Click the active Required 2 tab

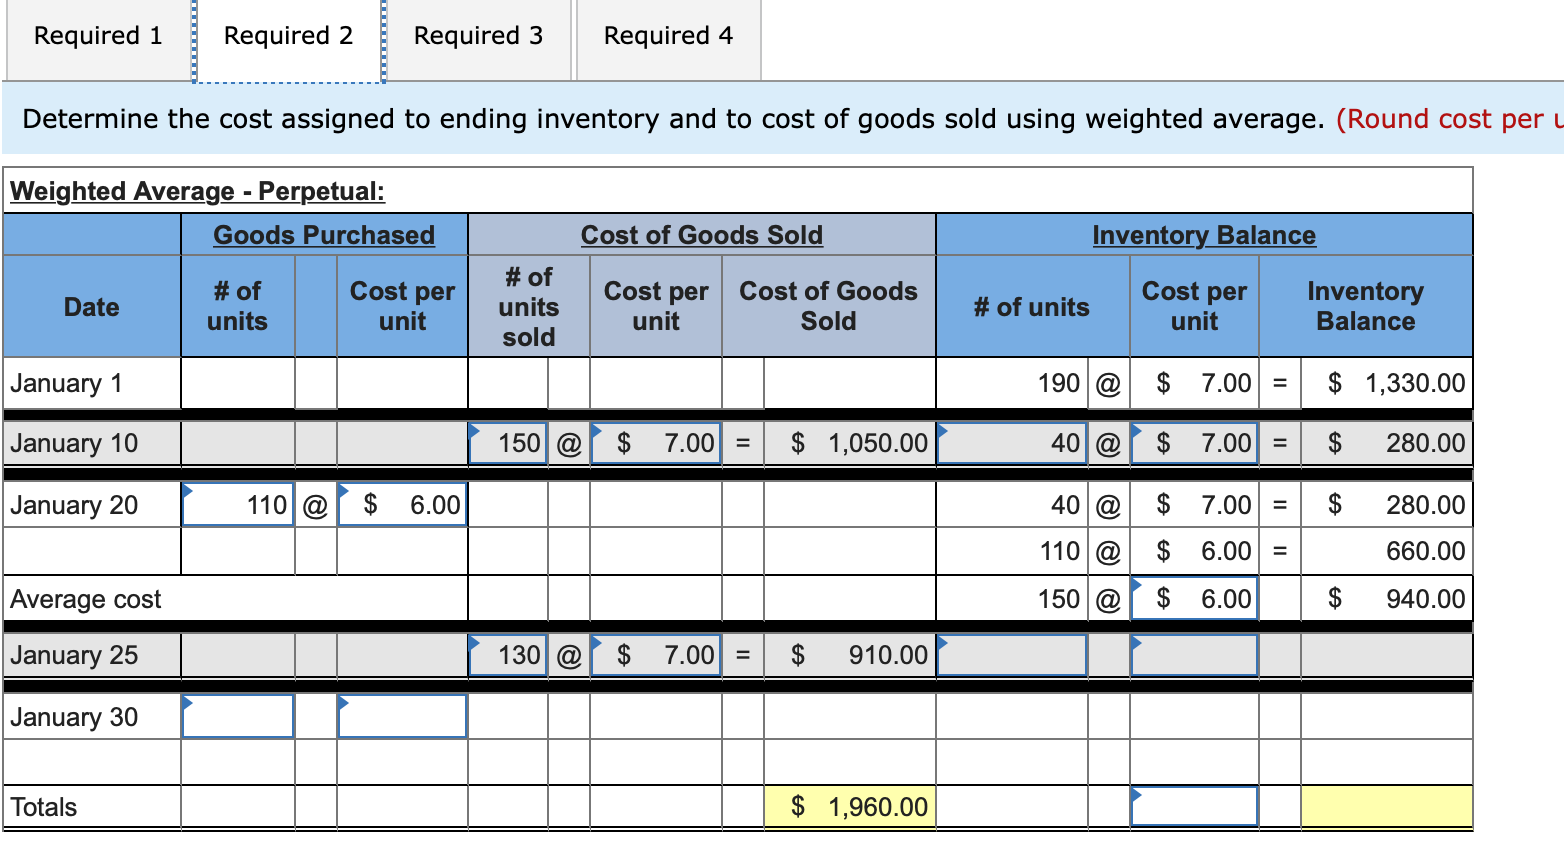click(287, 35)
